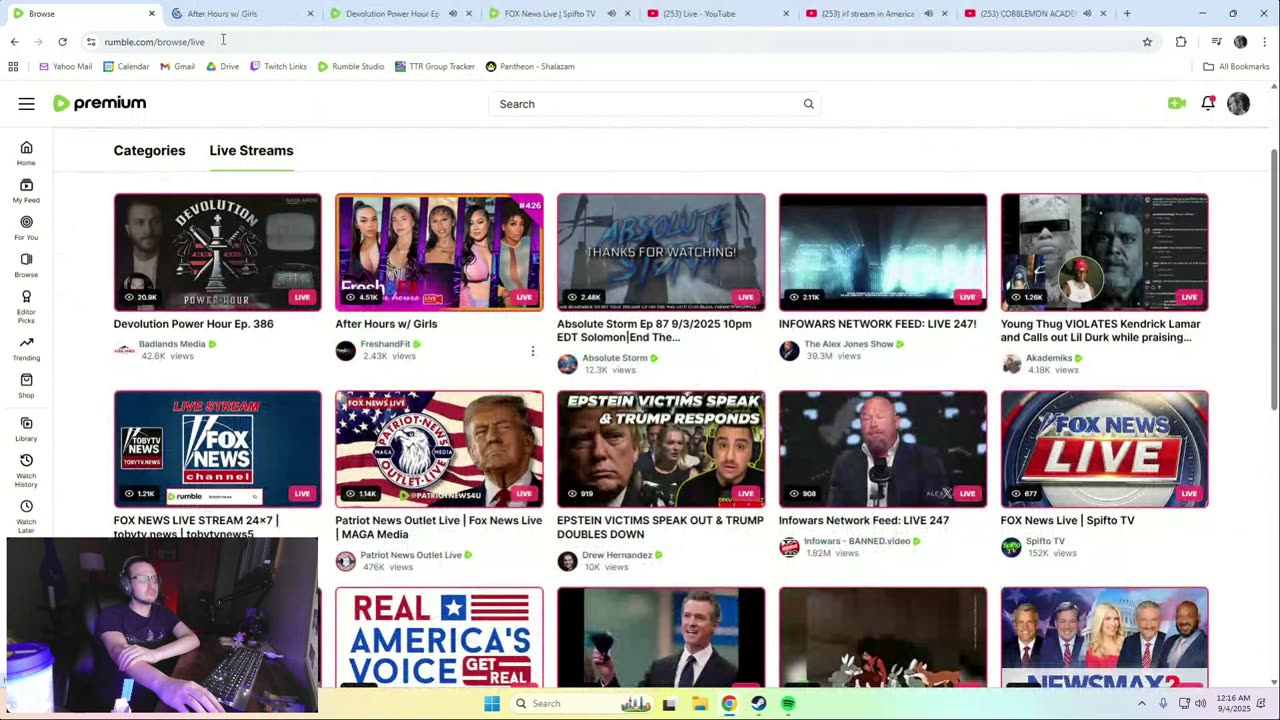Image resolution: width=1280 pixels, height=720 pixels.
Task: Close the Browse browser tab
Action: (x=151, y=14)
